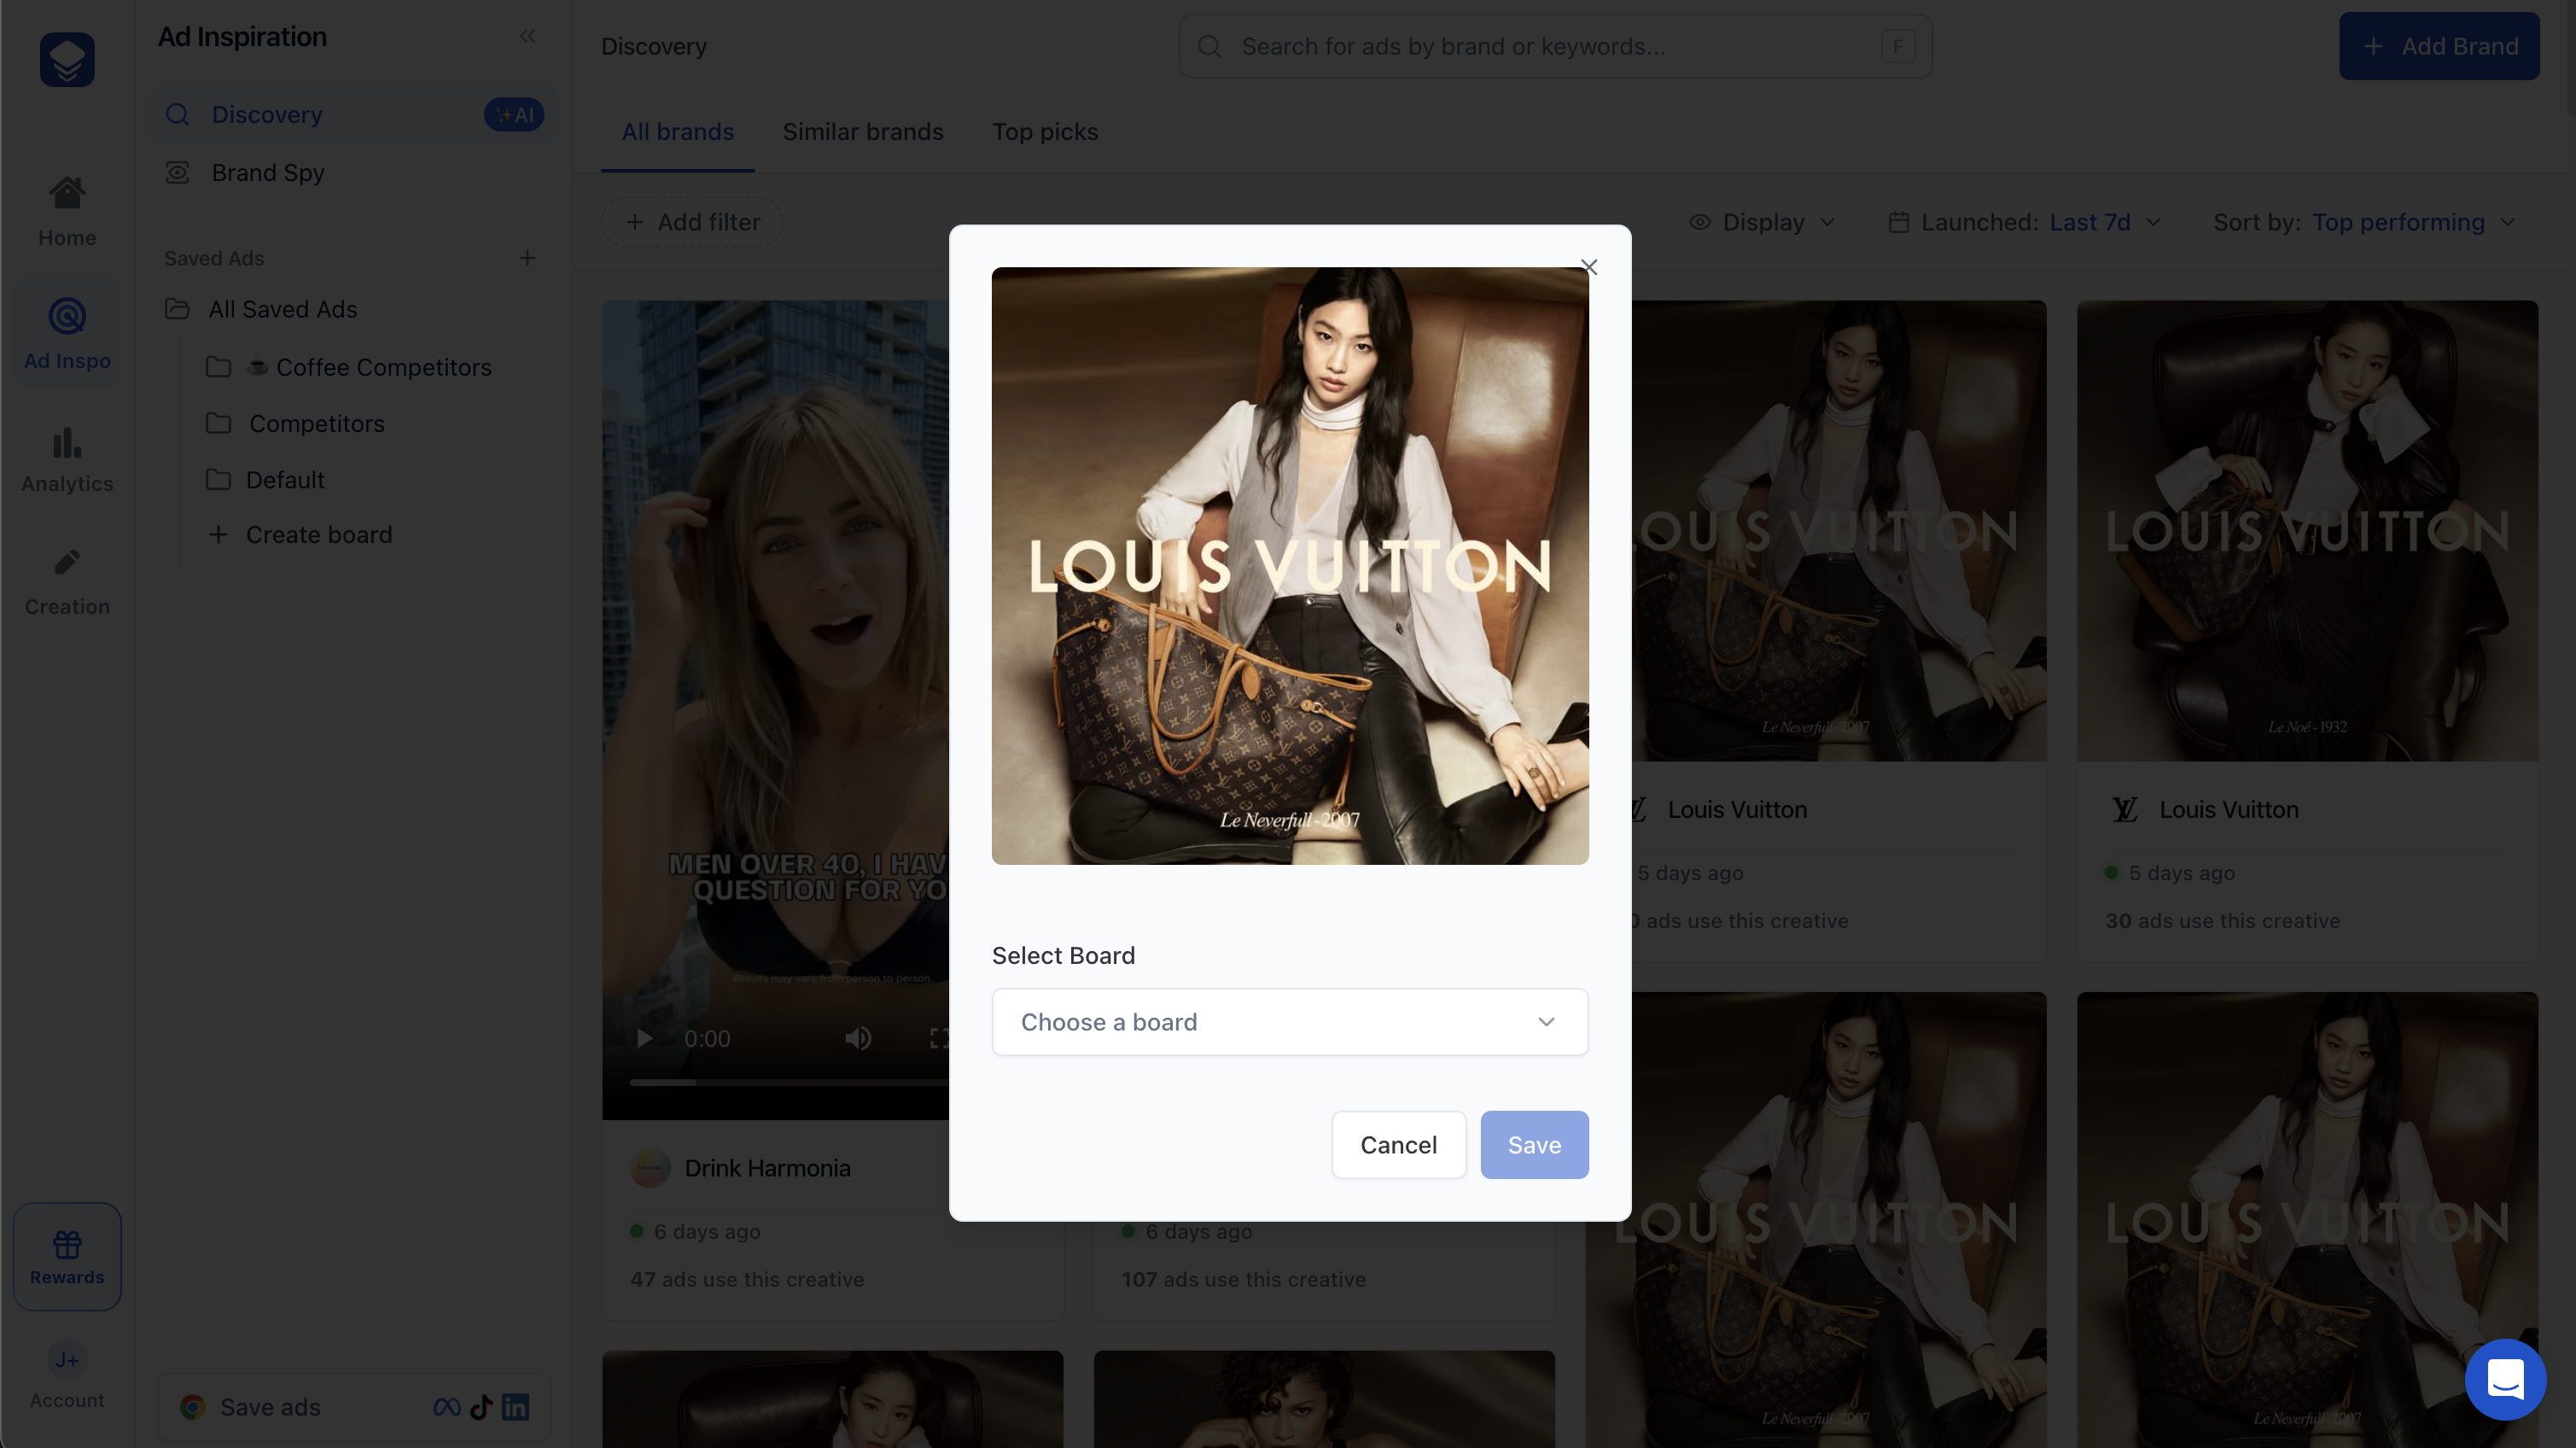Click the Meta icon
This screenshot has width=2576, height=1448.
click(447, 1407)
